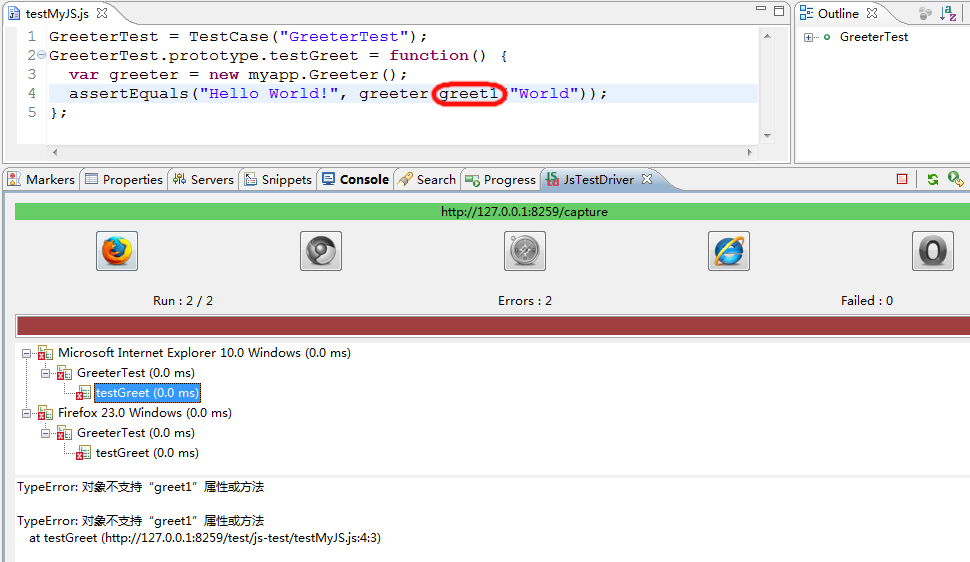The width and height of the screenshot is (970, 562).
Task: Click "Hello World!" string in line 4
Action: [x=268, y=93]
